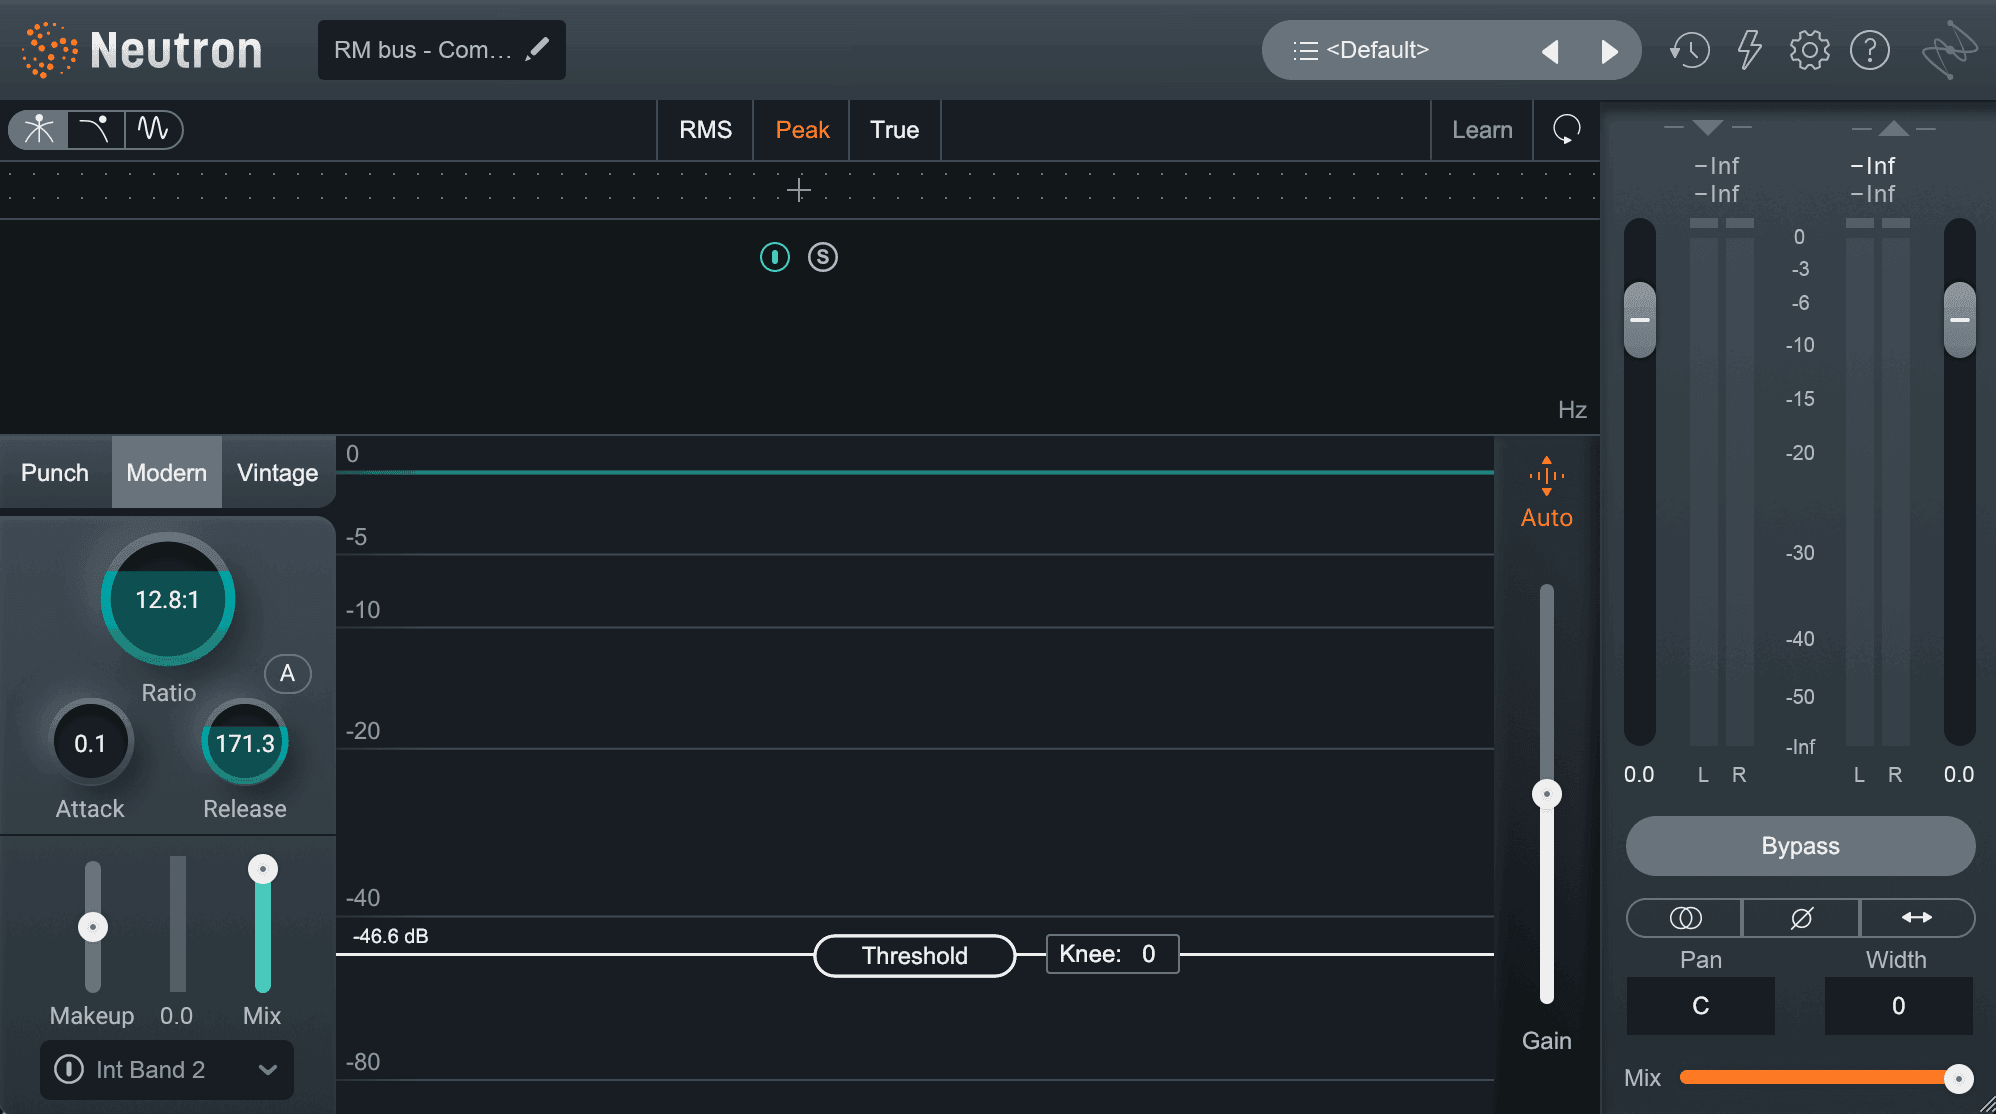
Task: Select the curved arrow mode icon
Action: [96, 129]
